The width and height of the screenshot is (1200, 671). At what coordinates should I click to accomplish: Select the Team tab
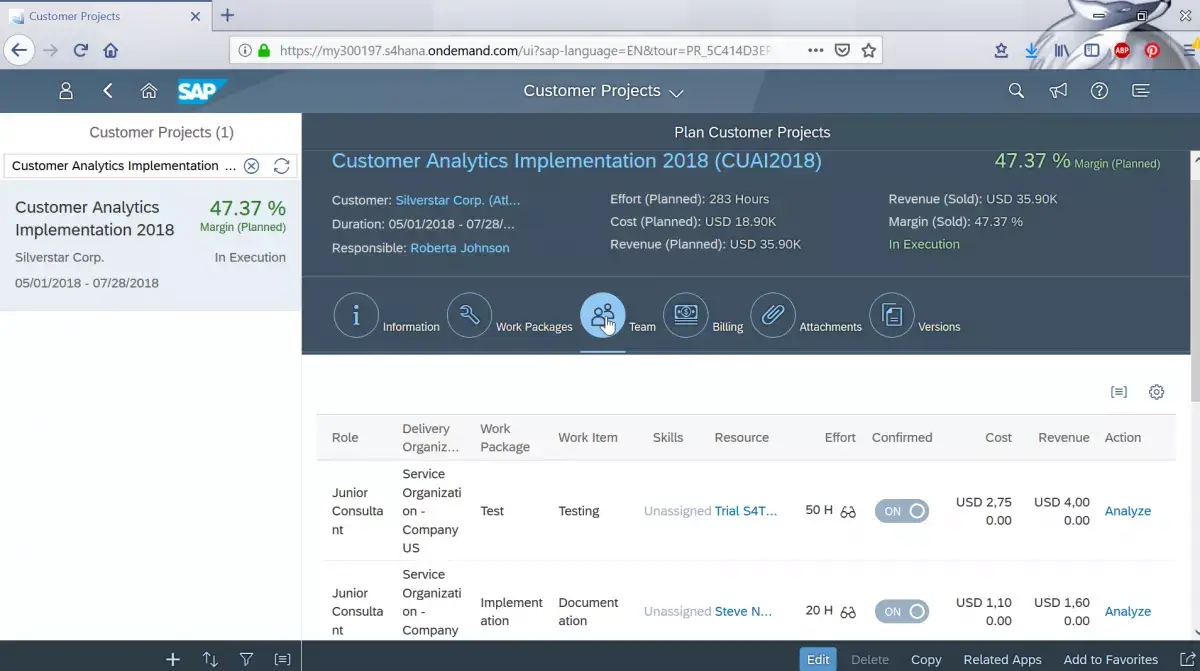tap(603, 316)
